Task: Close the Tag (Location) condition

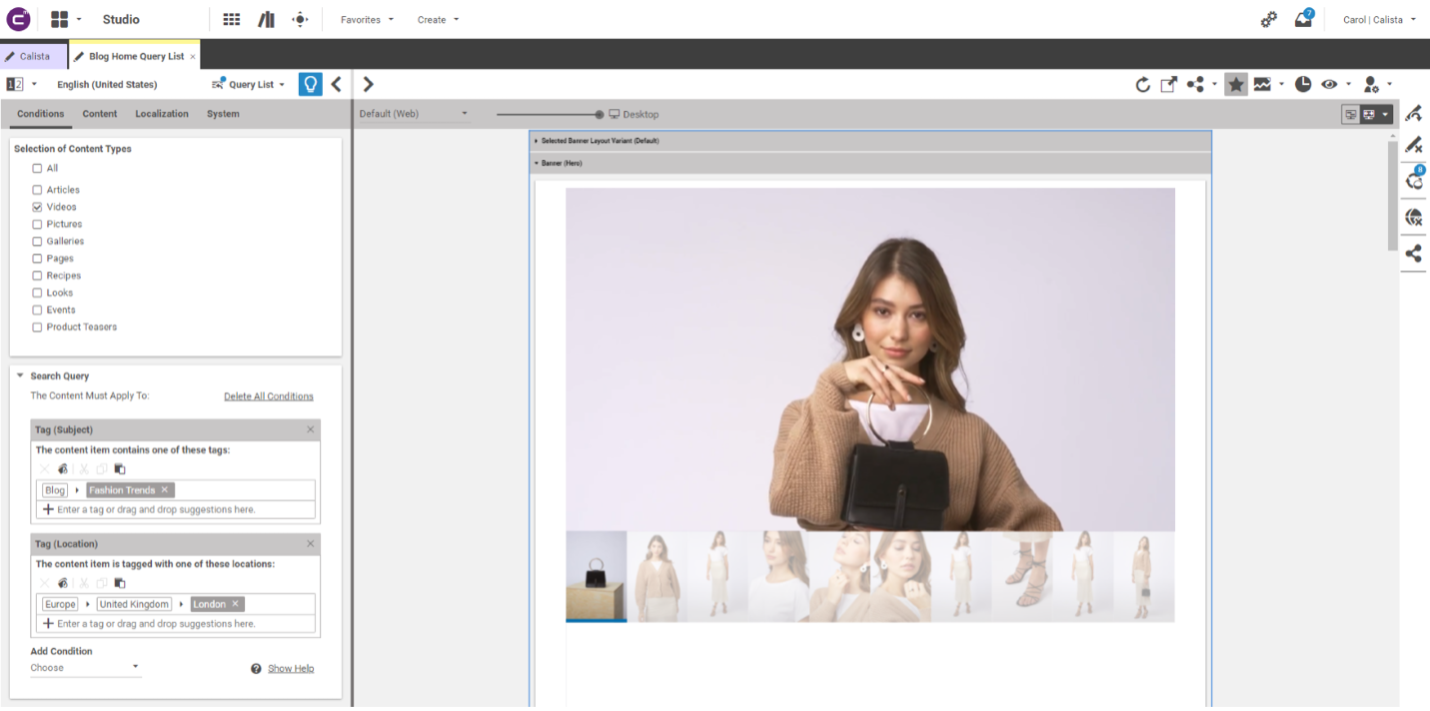Action: (x=310, y=544)
